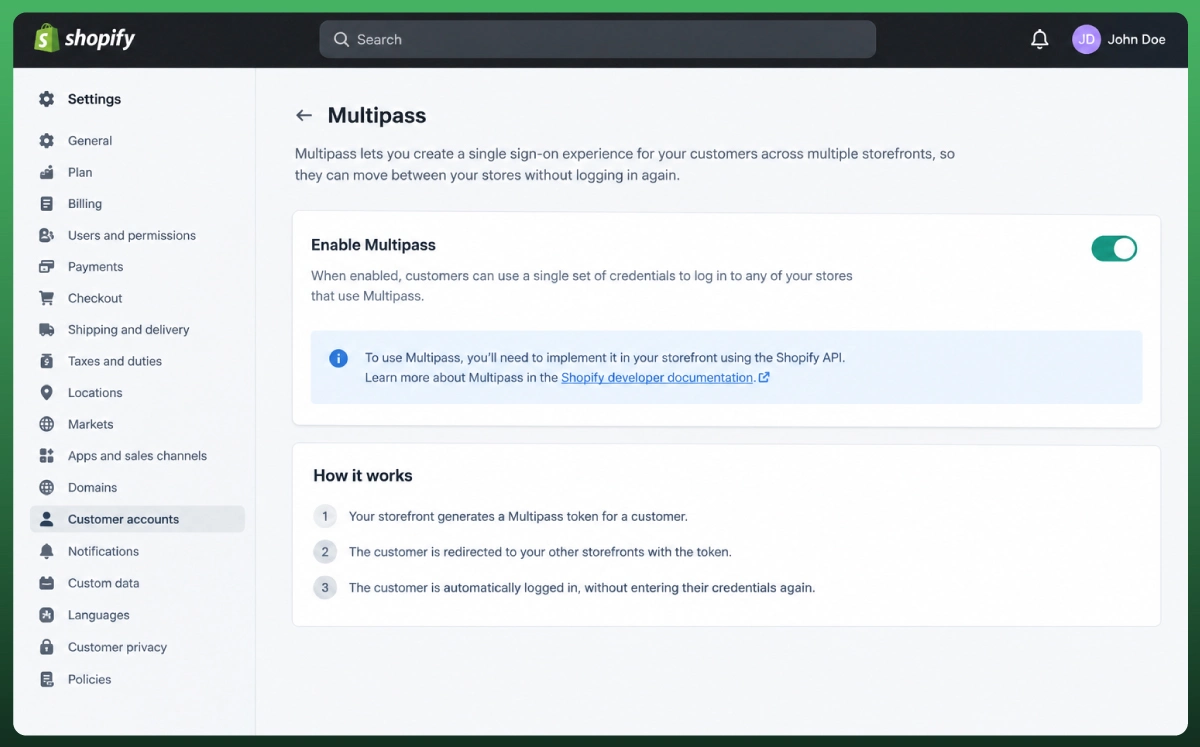The image size is (1200, 747).
Task: Click the Settings heading text
Action: click(94, 99)
